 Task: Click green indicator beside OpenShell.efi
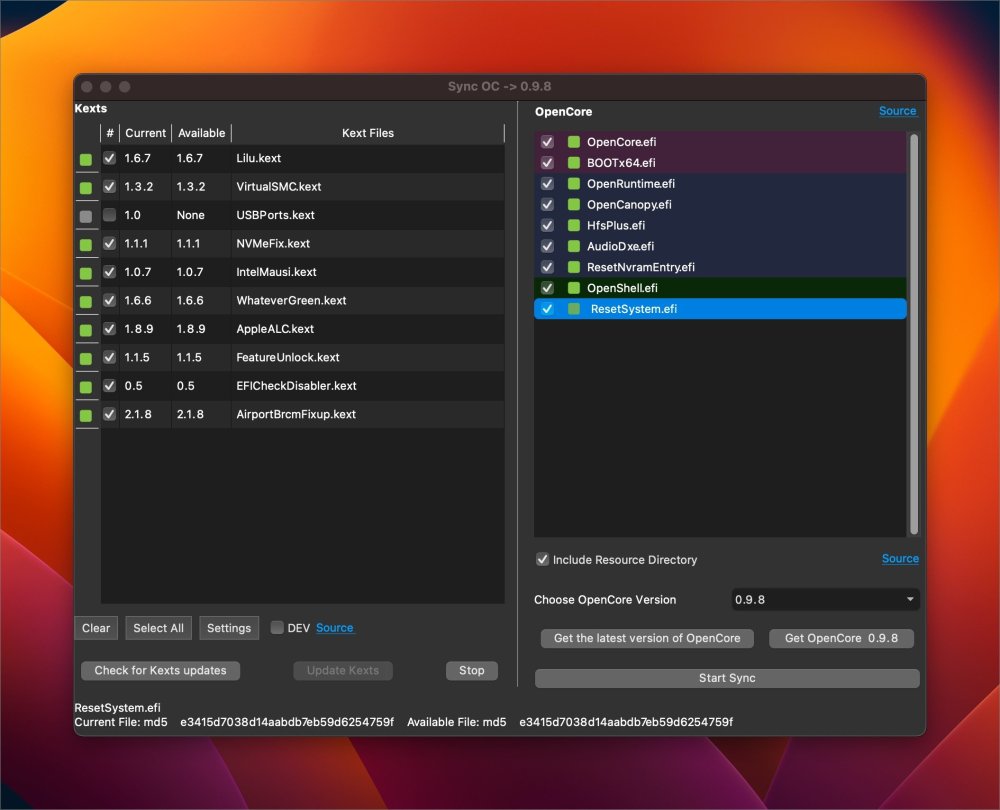[x=574, y=288]
